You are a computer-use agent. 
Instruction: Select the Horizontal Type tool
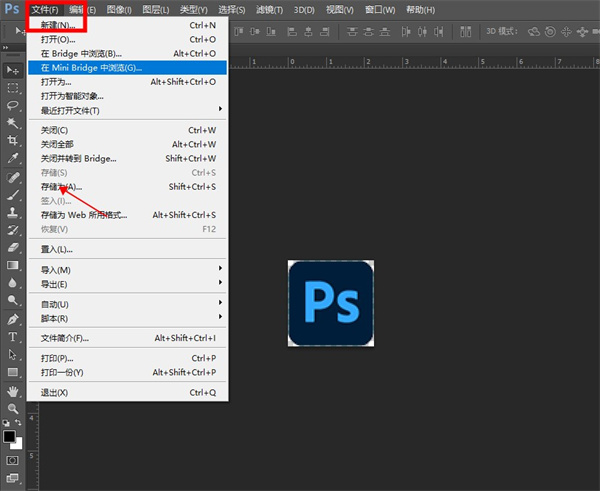coord(13,337)
